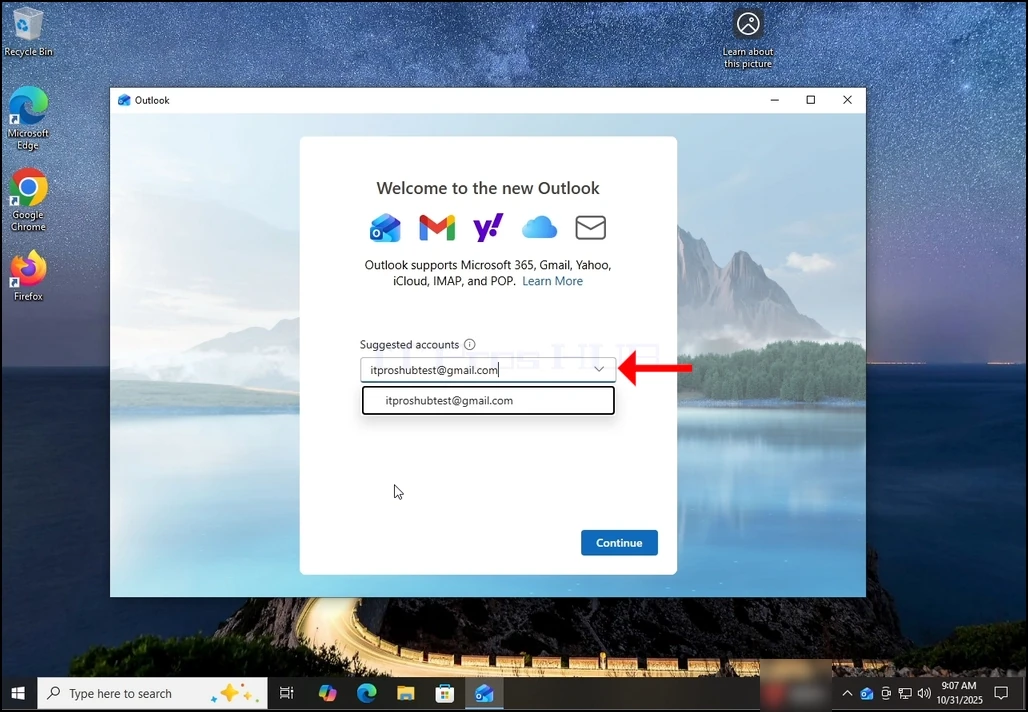Click the Gmail logo icon

point(437,227)
